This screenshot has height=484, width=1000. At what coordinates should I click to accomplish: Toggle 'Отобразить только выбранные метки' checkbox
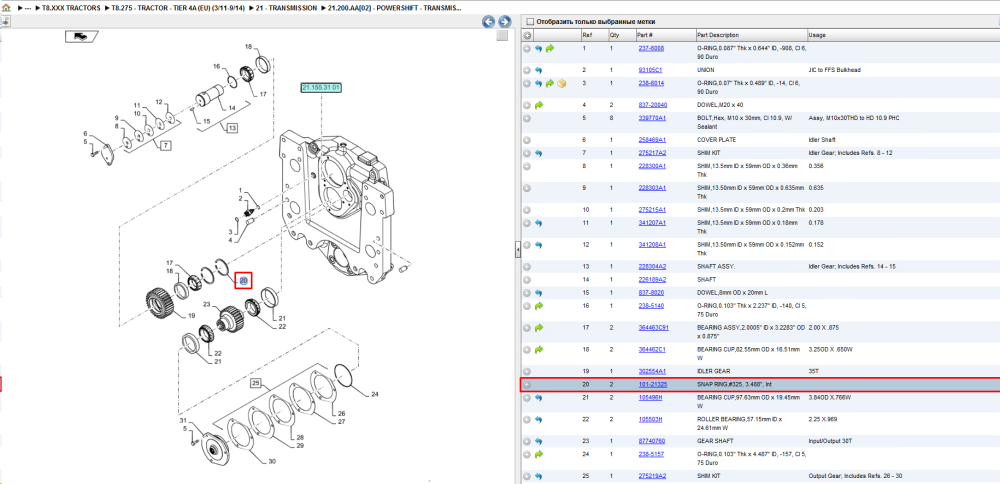529,22
